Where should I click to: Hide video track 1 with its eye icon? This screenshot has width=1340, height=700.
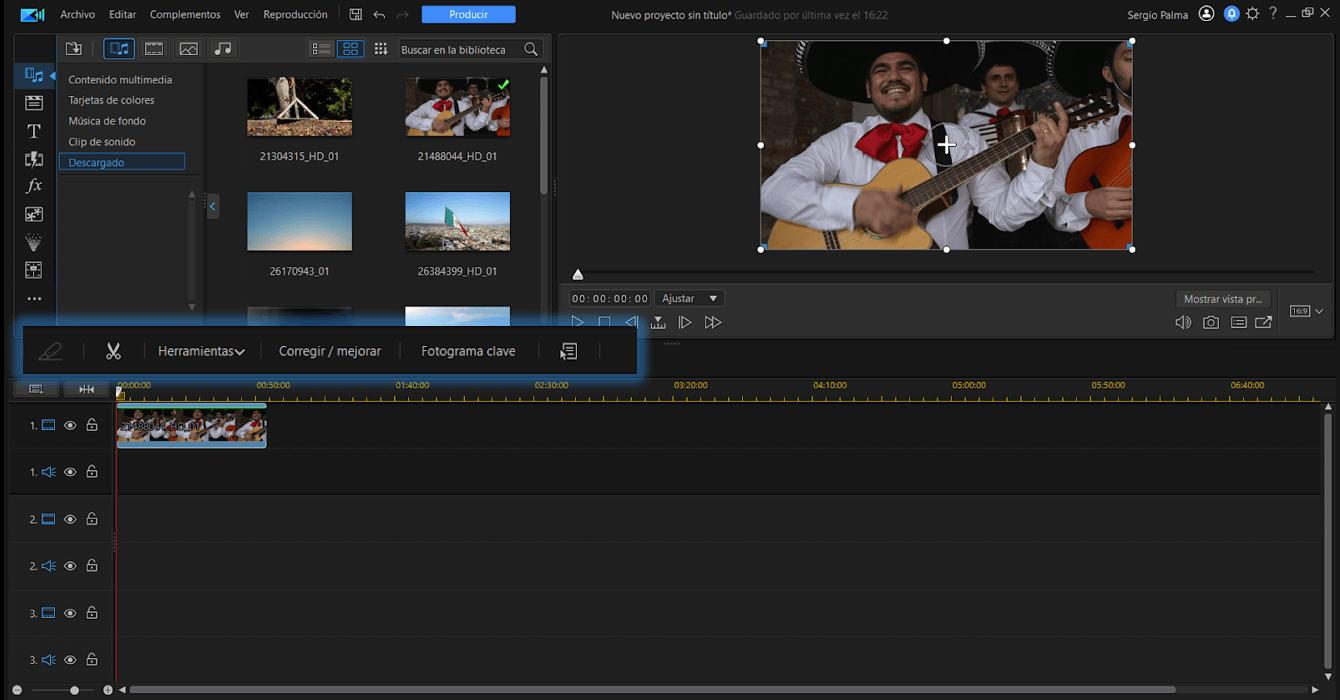[x=70, y=425]
